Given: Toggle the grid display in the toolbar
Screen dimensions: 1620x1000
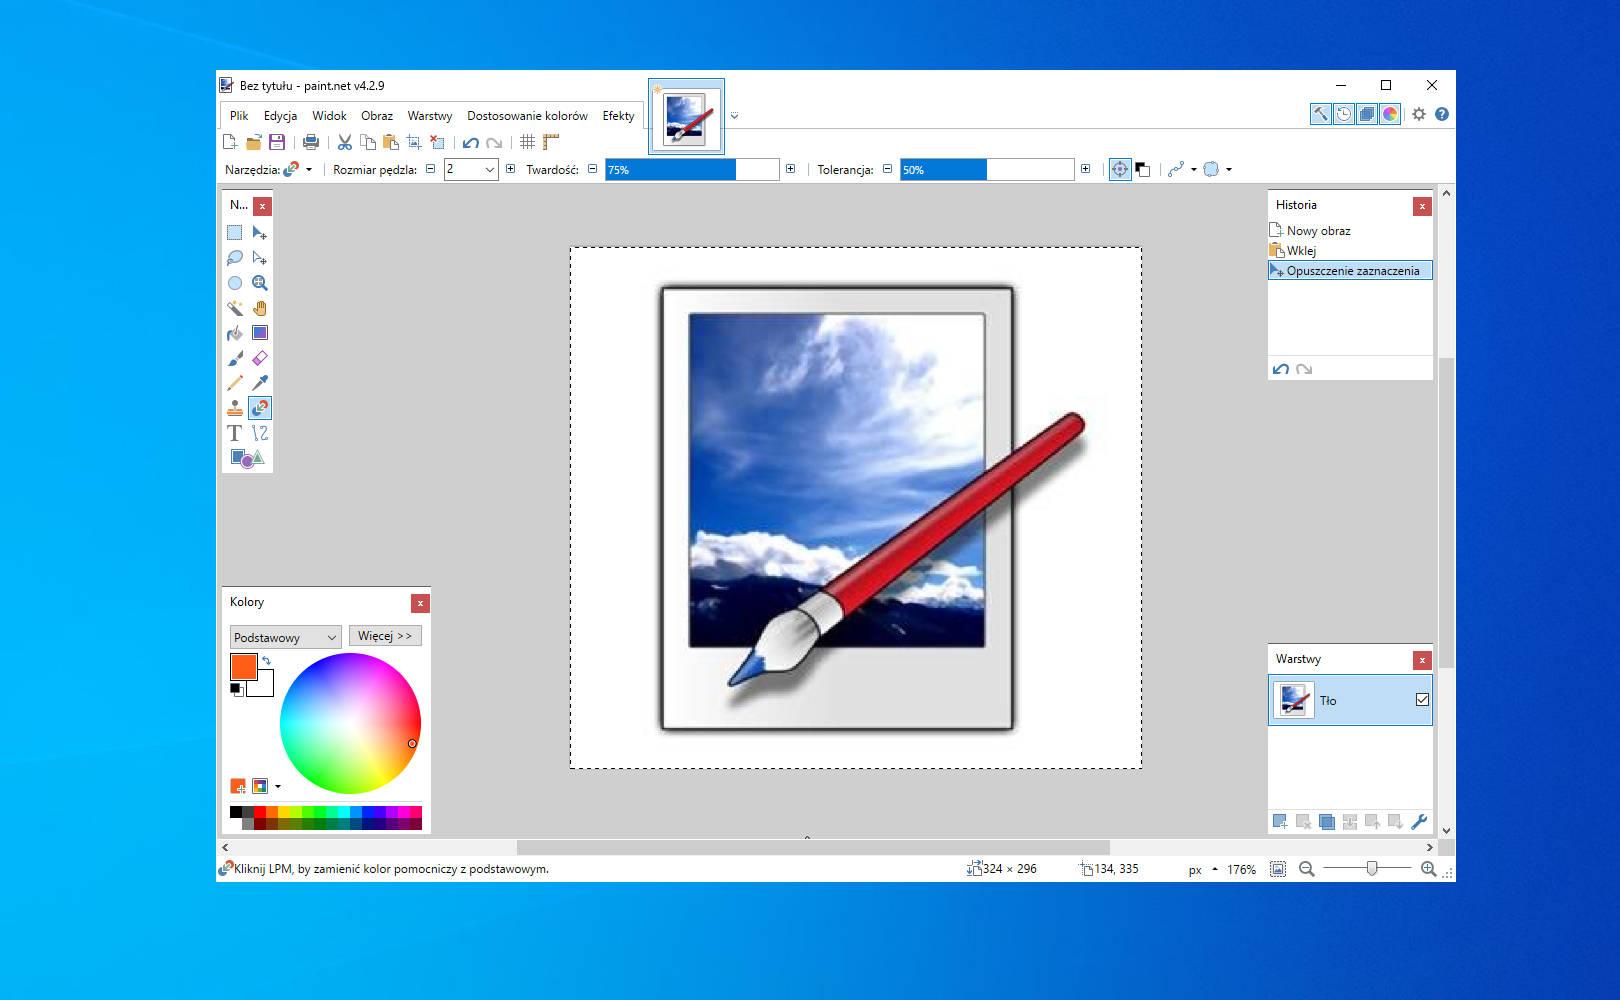Looking at the screenshot, I should (x=528, y=142).
